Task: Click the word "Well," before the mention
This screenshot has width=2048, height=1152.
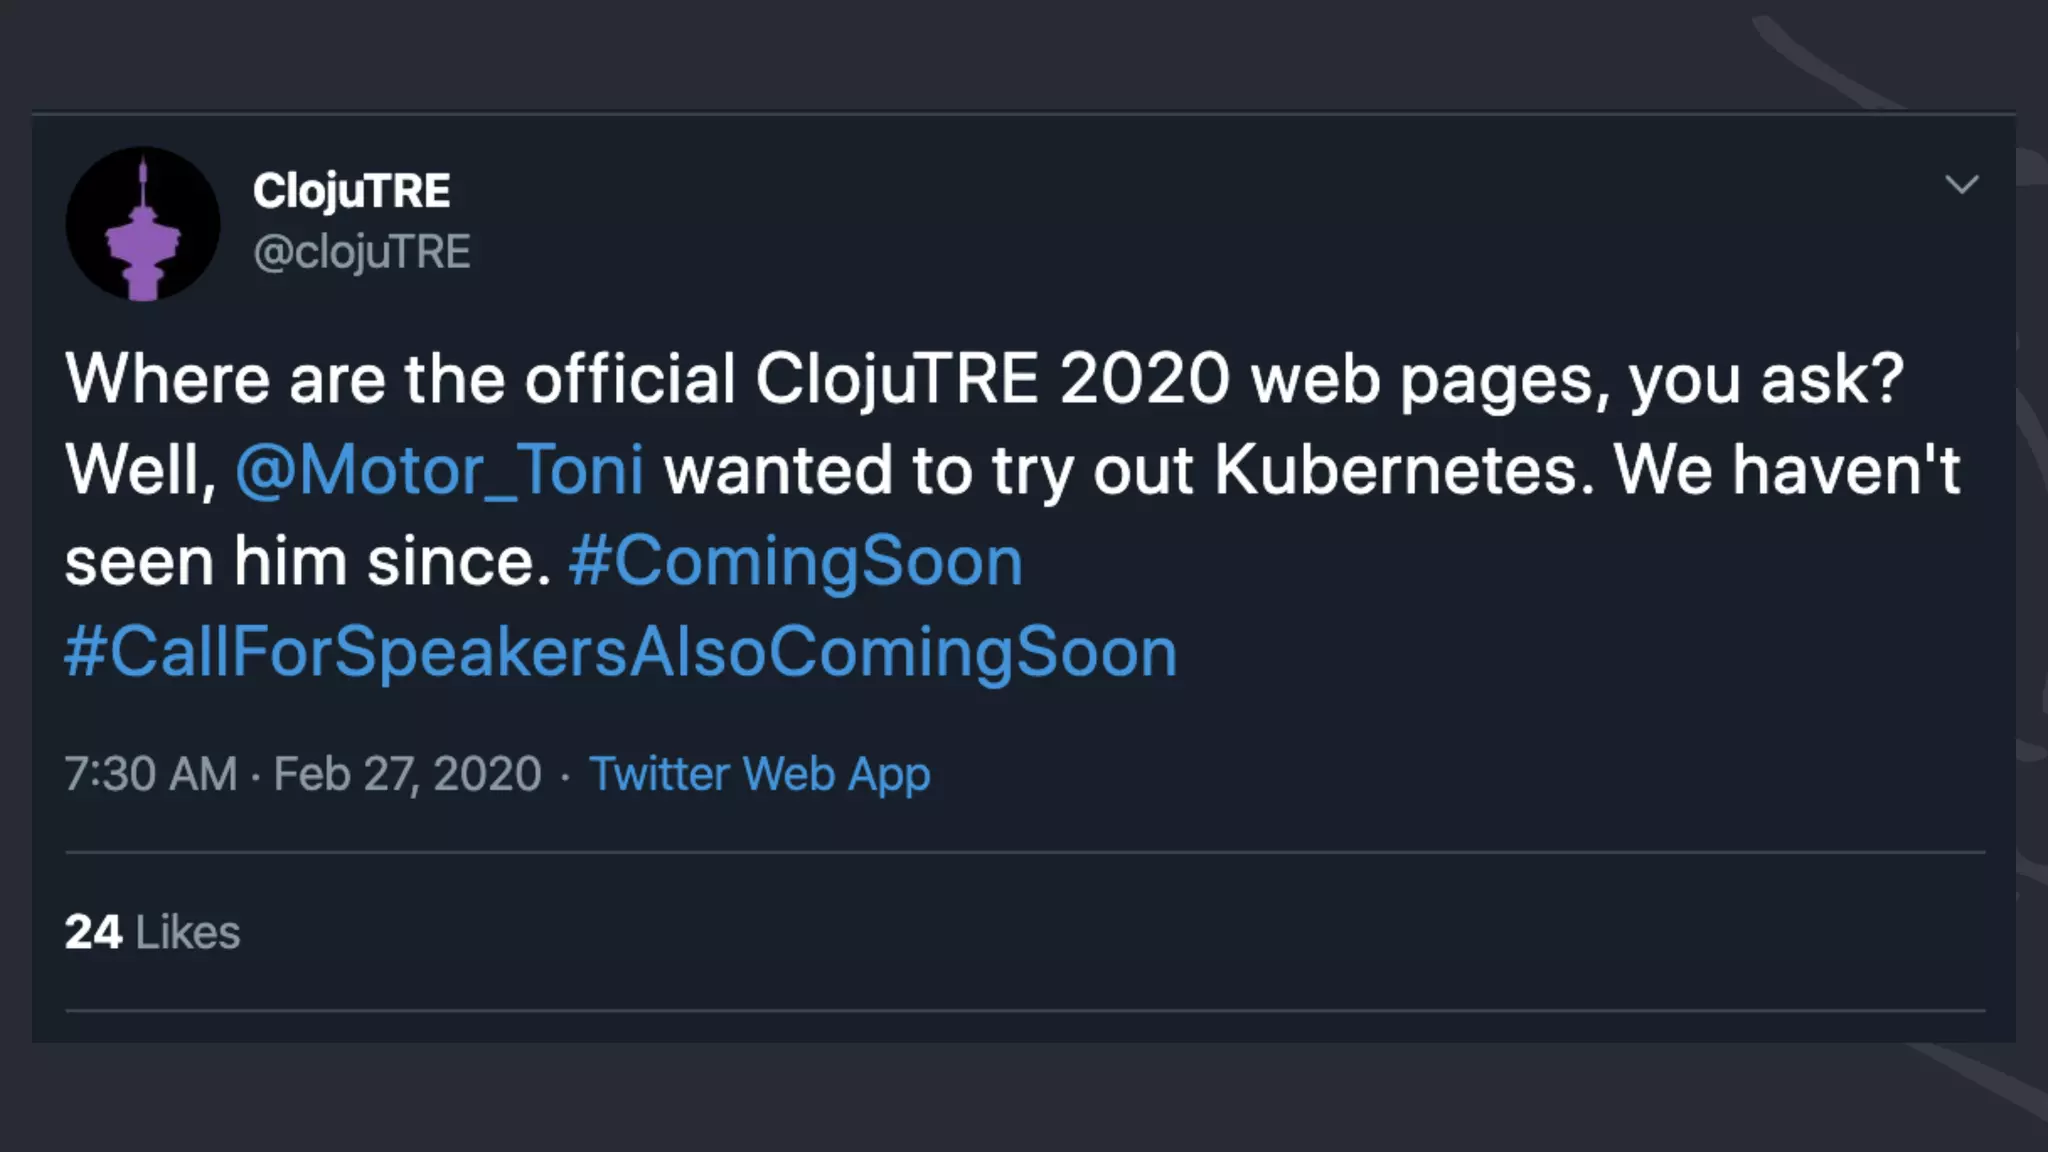Action: point(140,470)
